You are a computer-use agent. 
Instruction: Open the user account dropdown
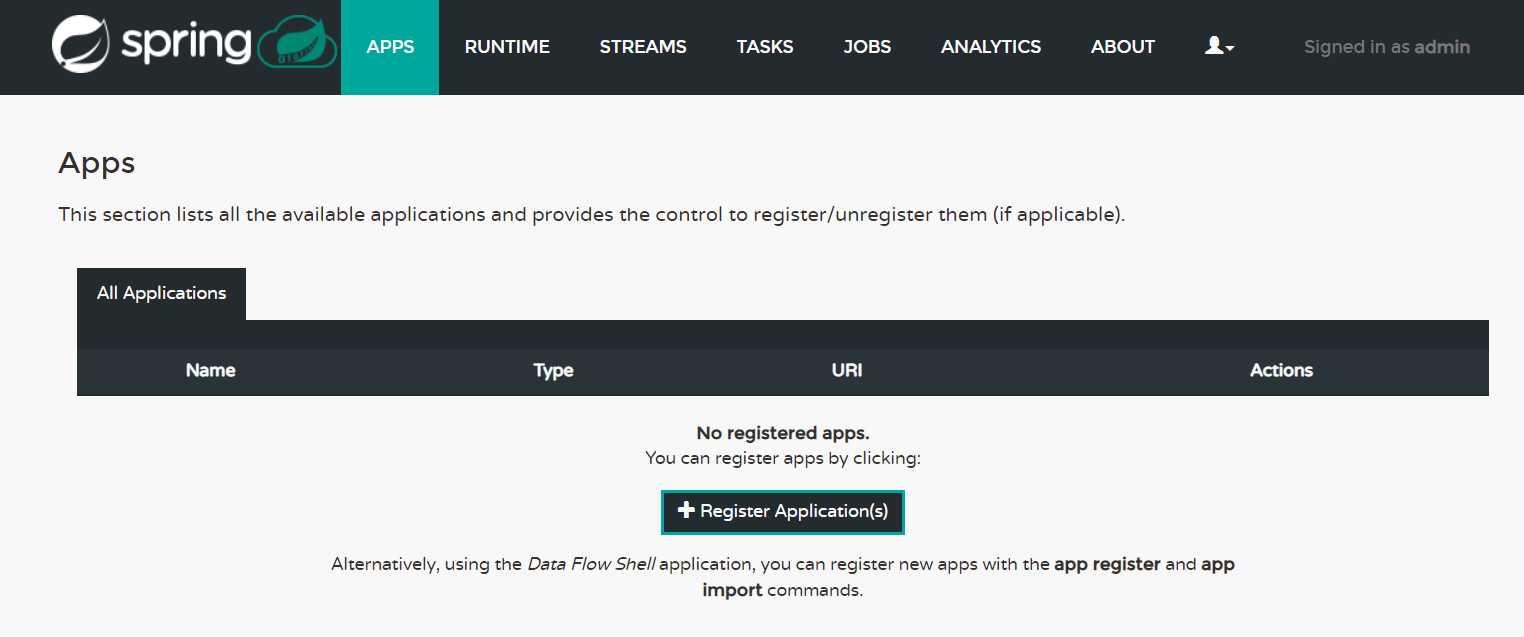1219,46
